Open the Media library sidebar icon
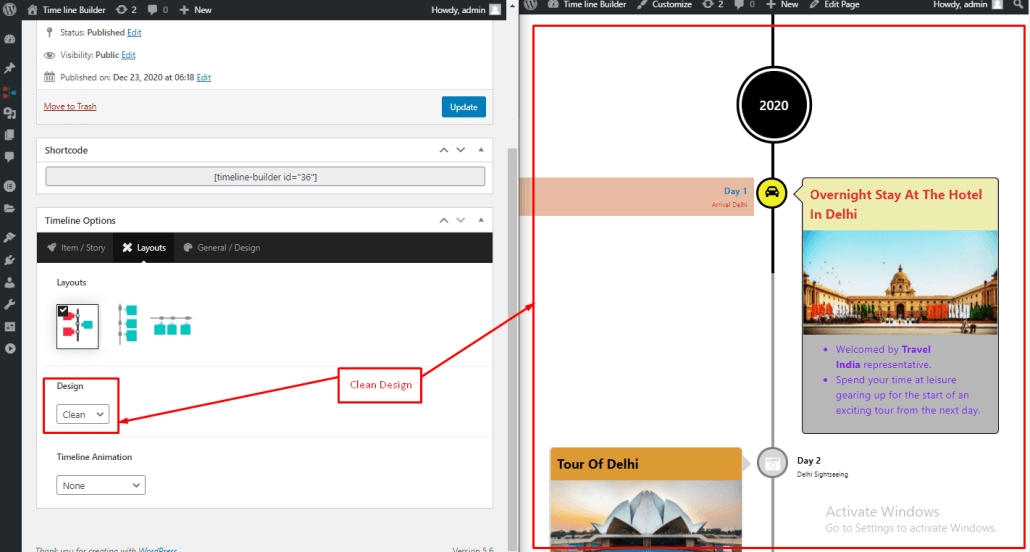The image size is (1030, 552). click(9, 114)
